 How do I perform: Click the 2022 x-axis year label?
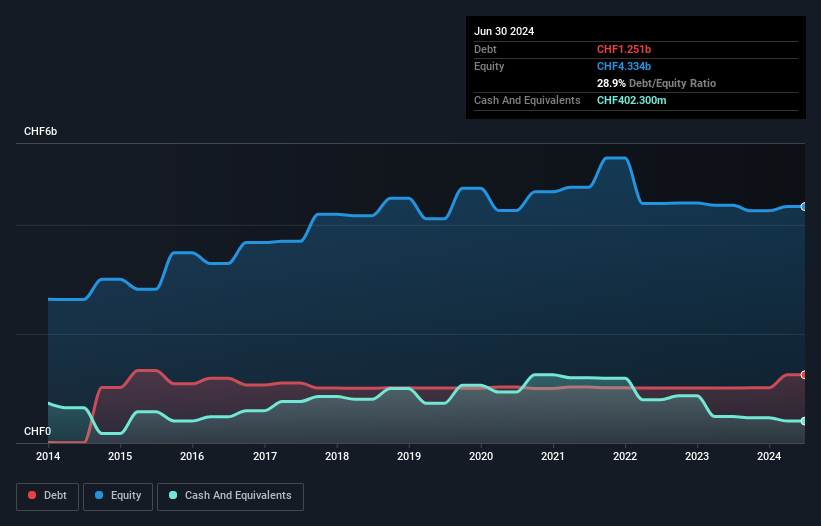[x=625, y=456]
